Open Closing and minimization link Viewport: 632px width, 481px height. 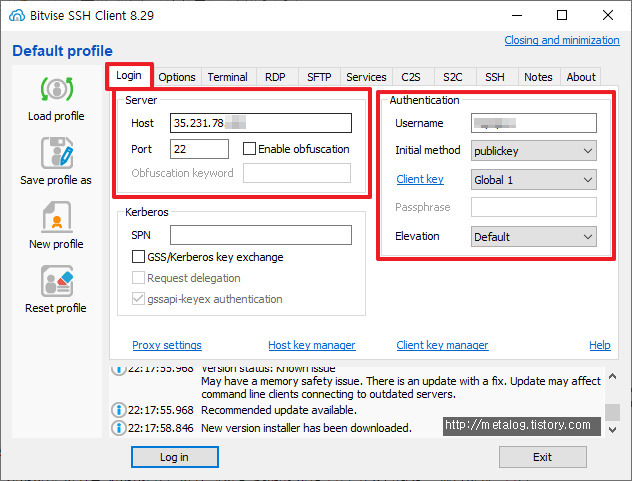(562, 40)
